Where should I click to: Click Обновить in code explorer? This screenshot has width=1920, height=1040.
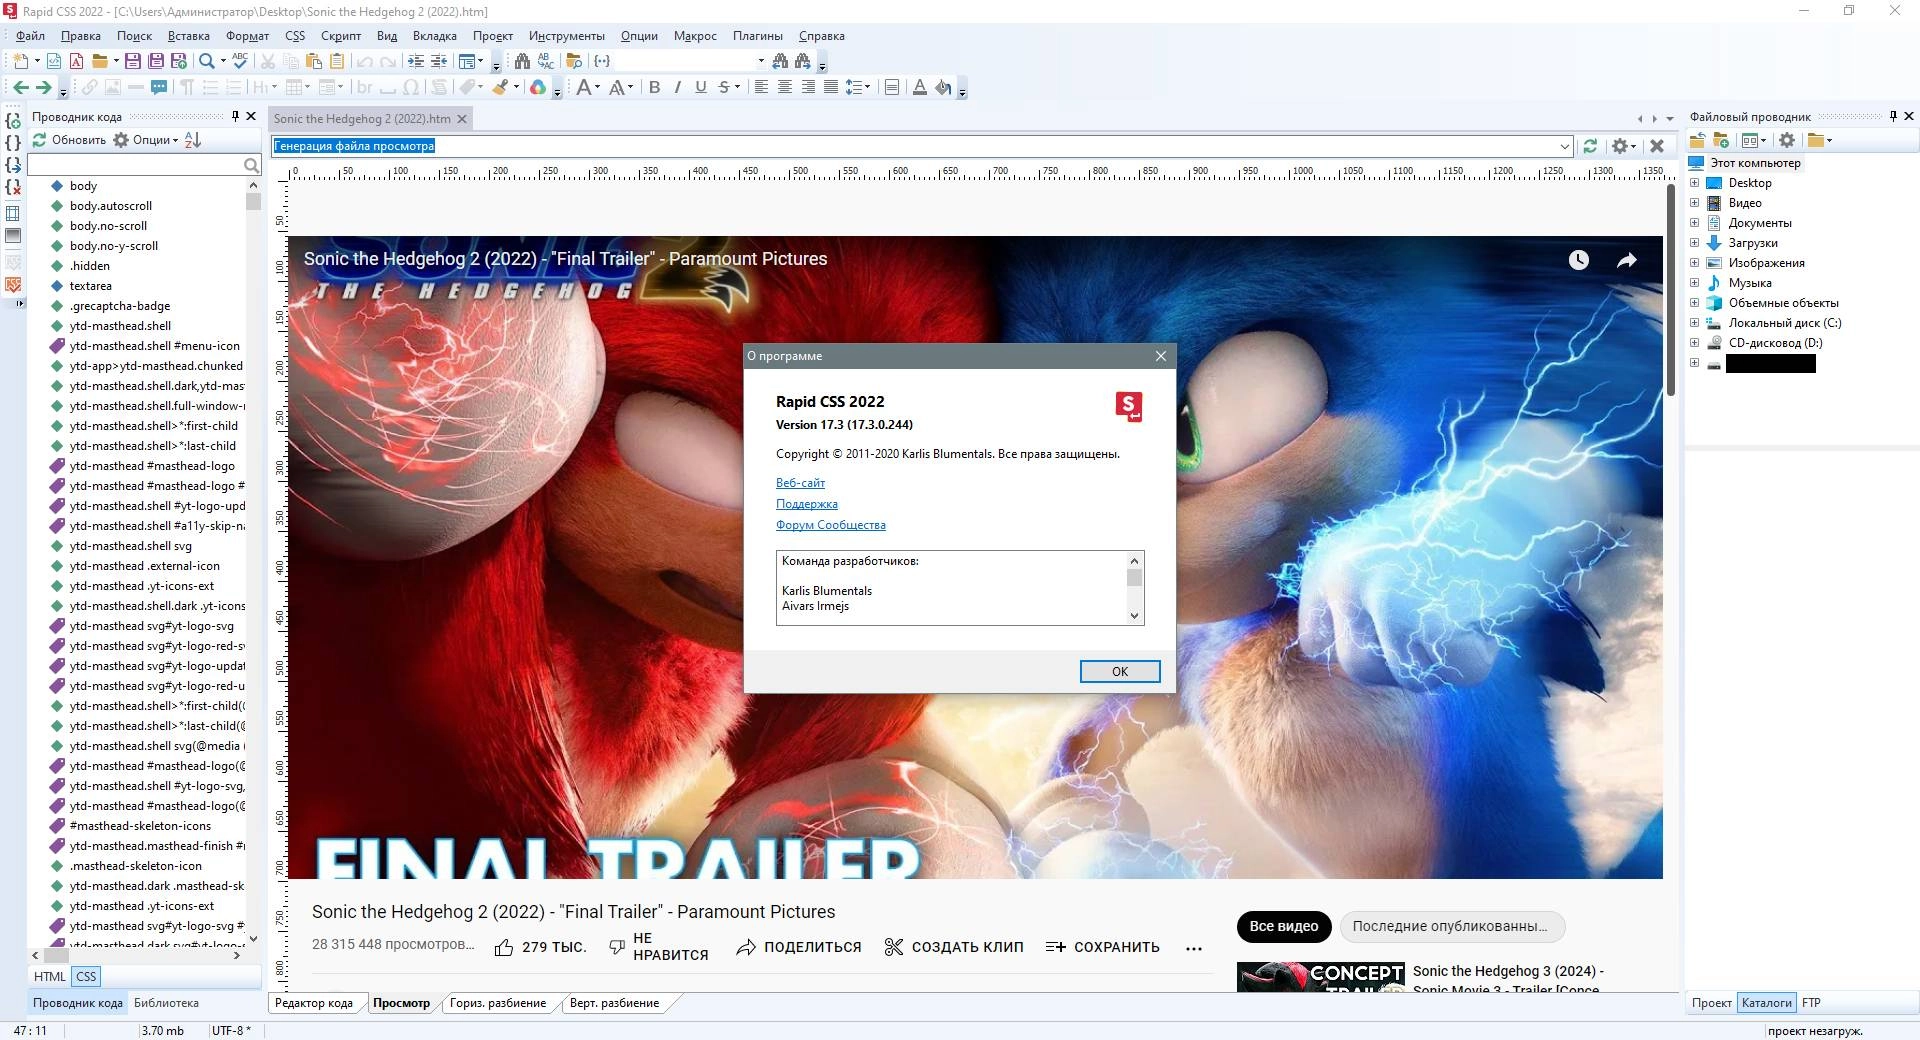(69, 140)
